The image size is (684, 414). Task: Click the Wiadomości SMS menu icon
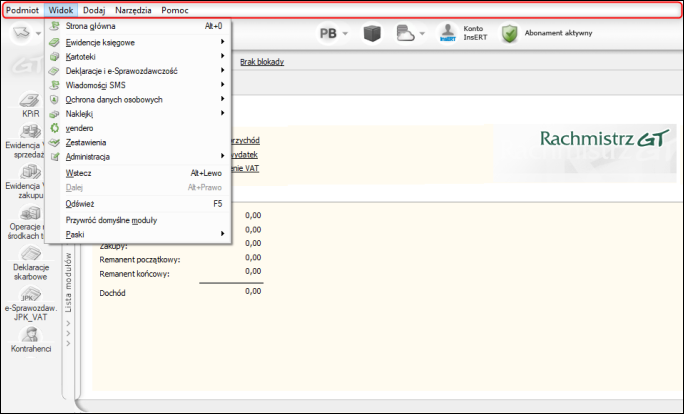click(x=54, y=85)
